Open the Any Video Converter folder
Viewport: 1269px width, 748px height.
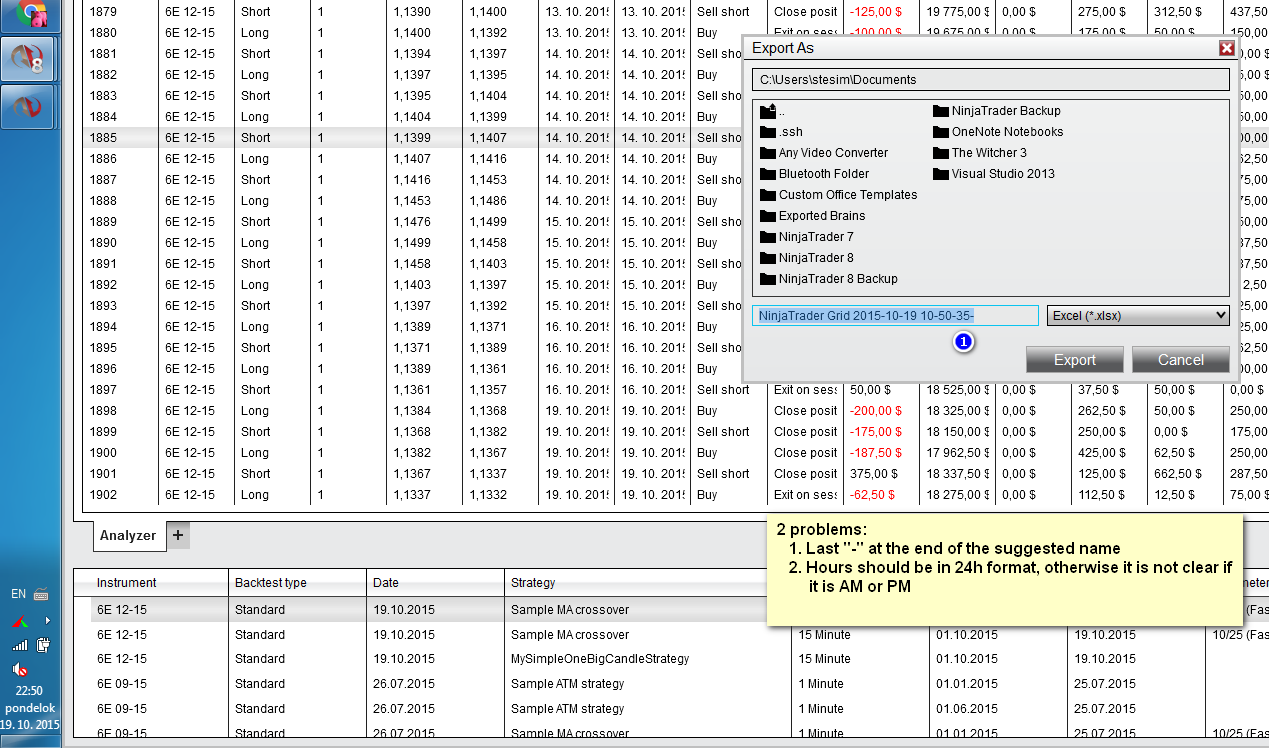(x=824, y=153)
